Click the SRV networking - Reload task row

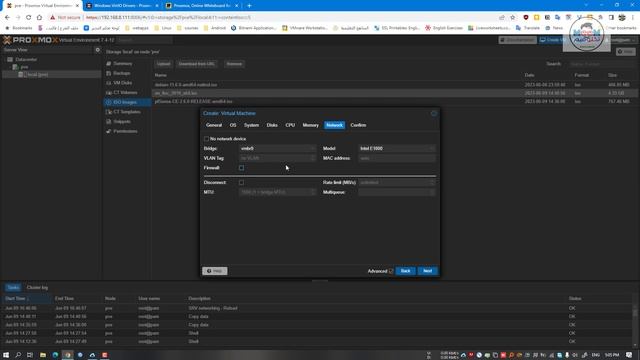point(318,308)
